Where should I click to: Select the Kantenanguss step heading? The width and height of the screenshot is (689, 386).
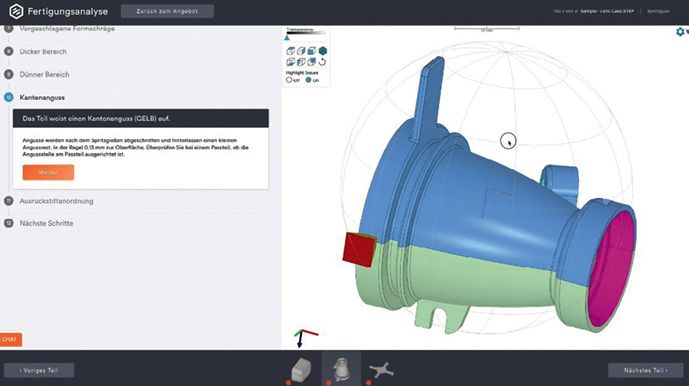pos(42,98)
